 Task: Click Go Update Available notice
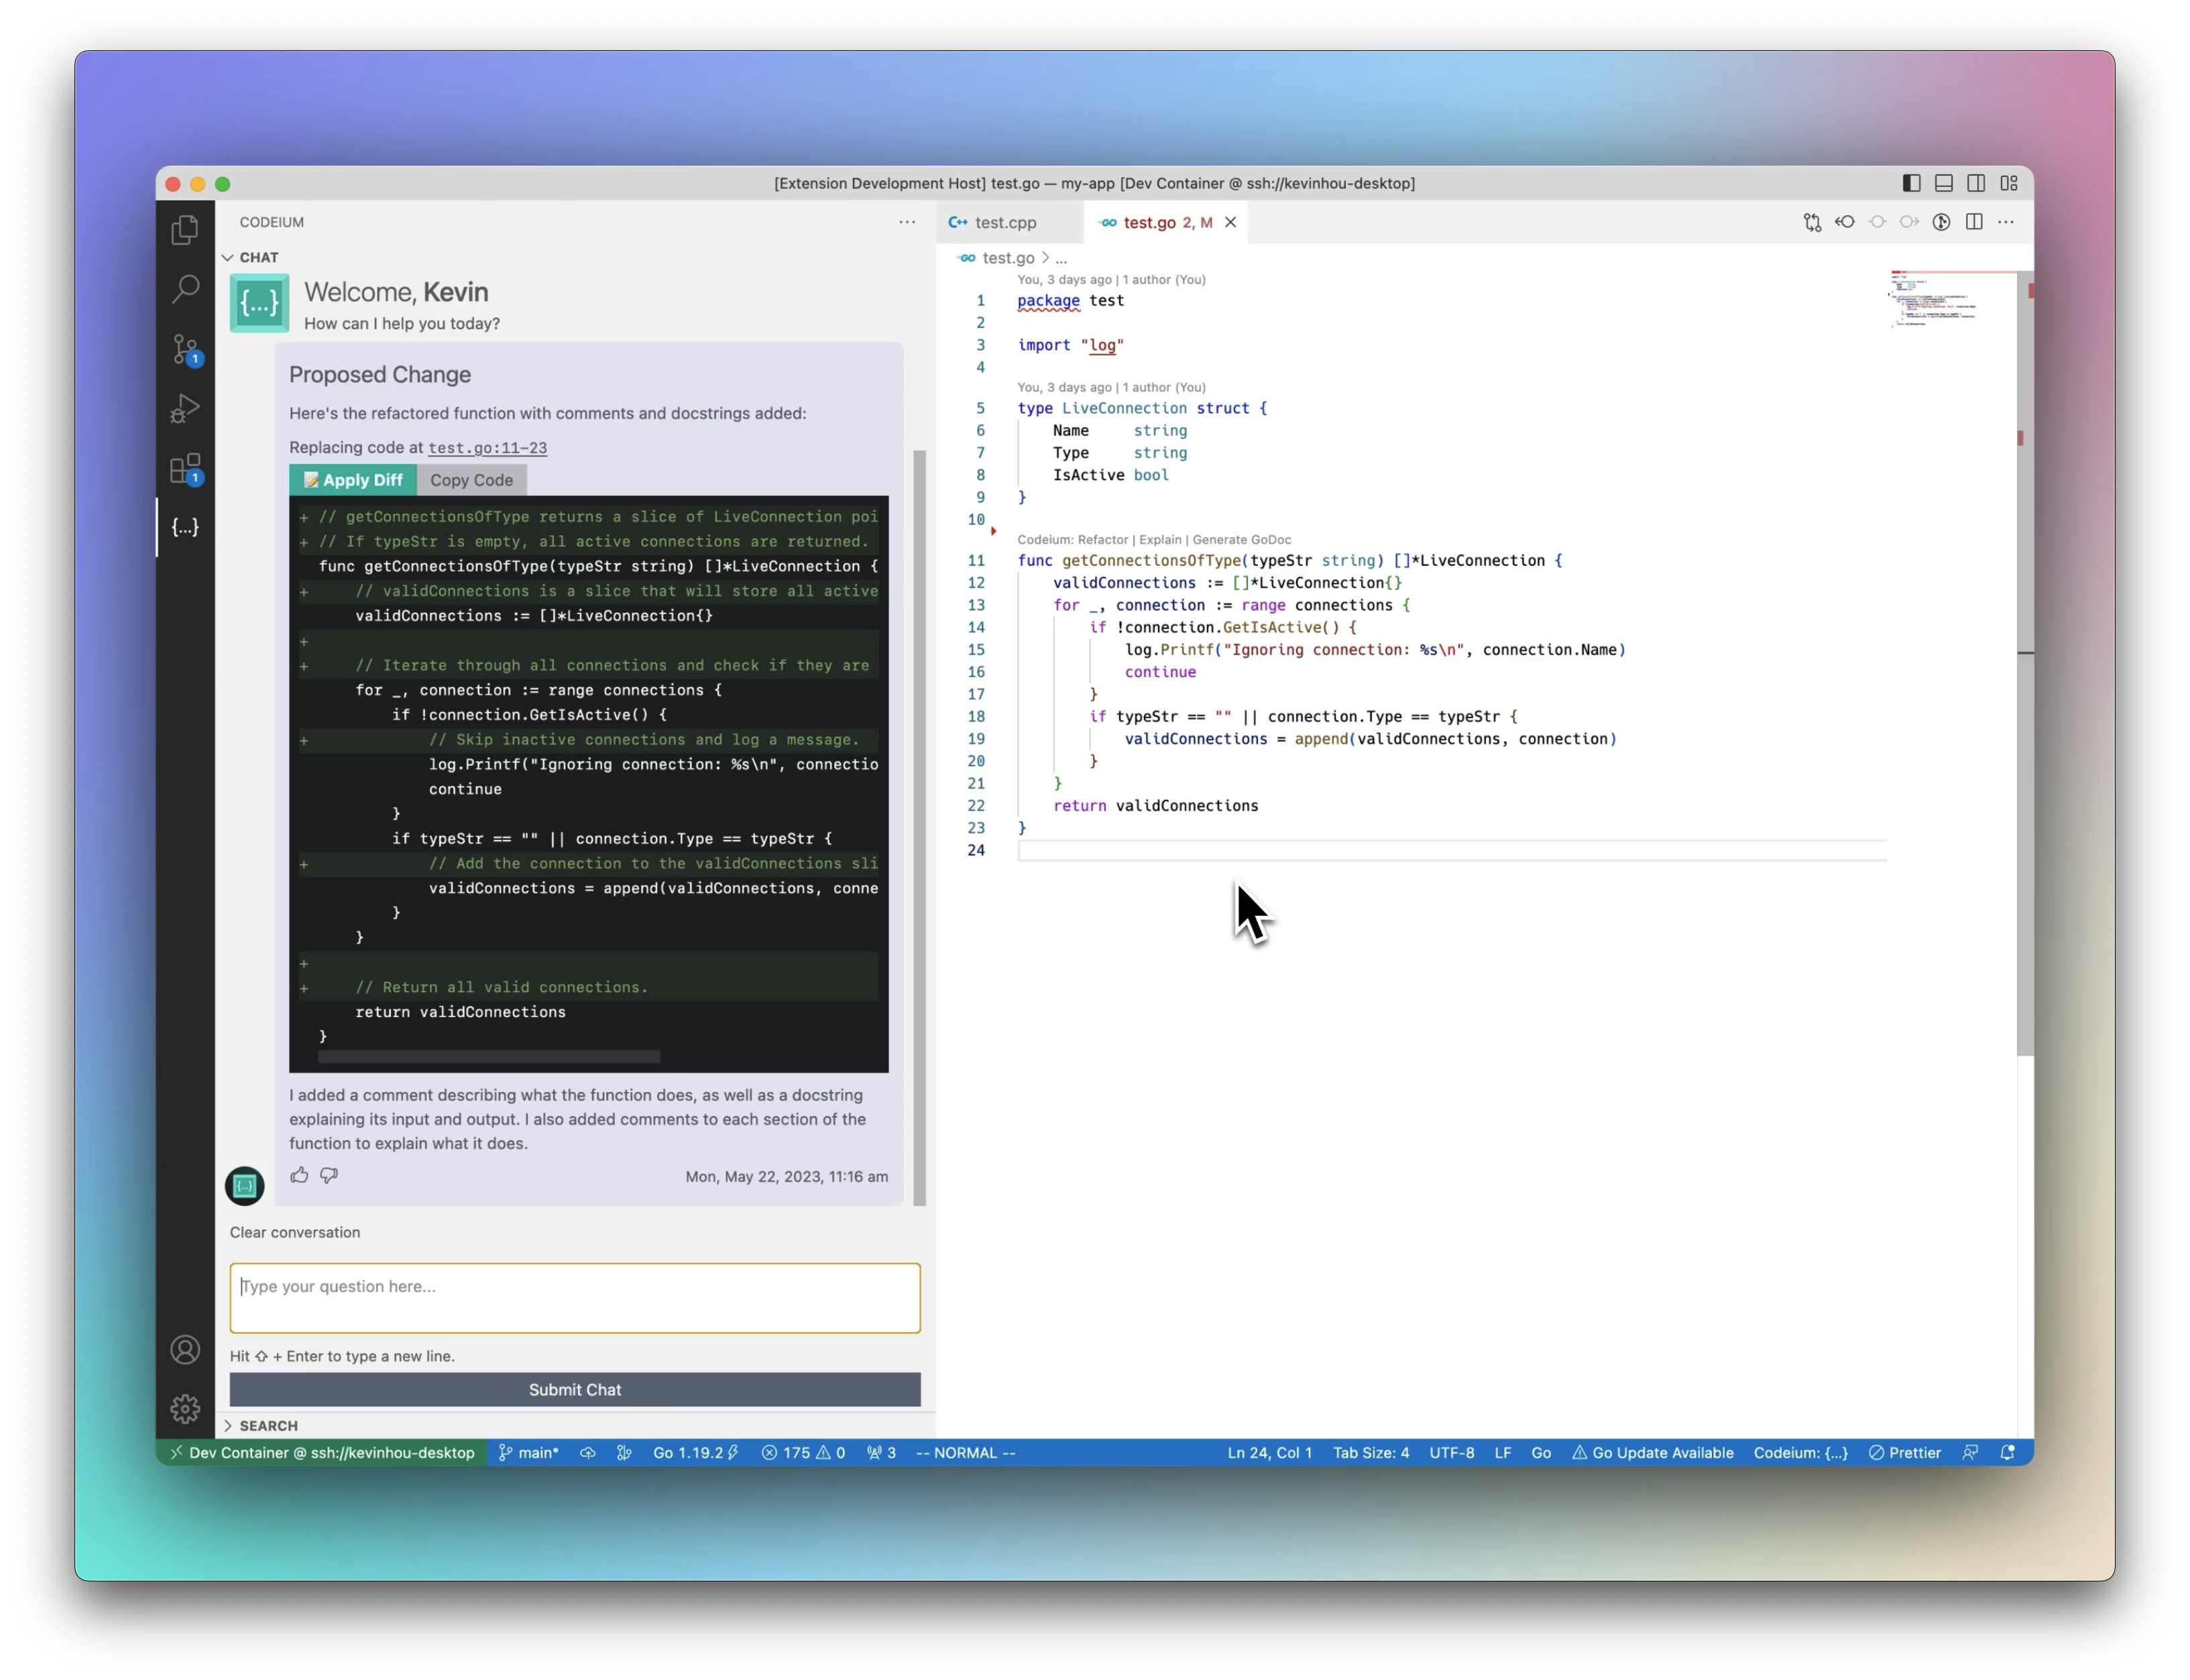click(1652, 1453)
